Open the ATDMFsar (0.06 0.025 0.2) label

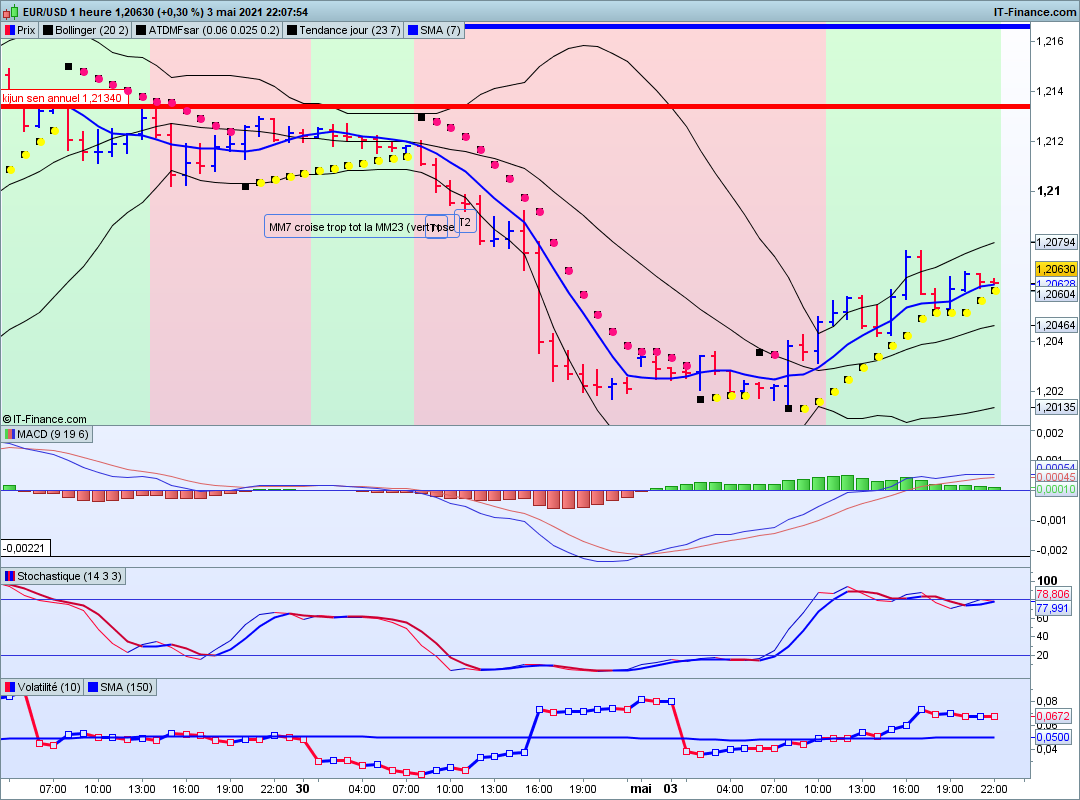(214, 30)
